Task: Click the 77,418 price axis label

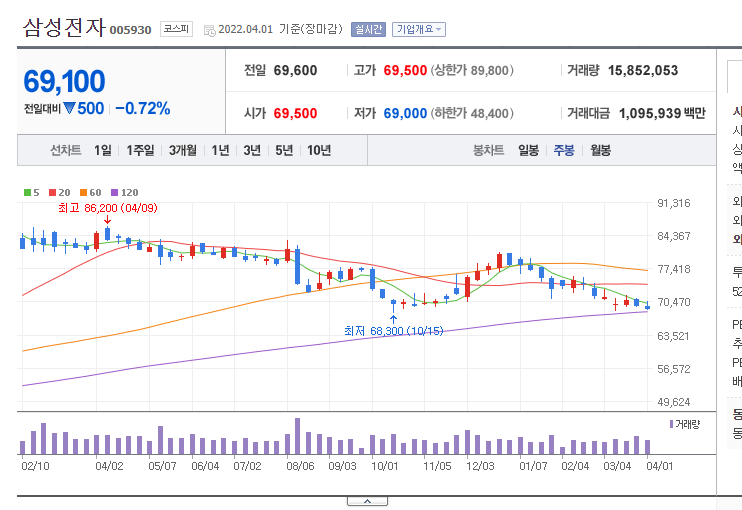Action: [674, 269]
